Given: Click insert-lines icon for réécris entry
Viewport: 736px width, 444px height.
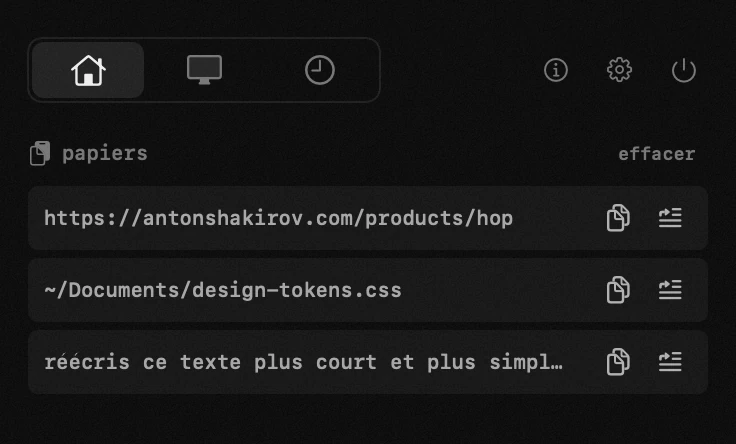Looking at the screenshot, I should pos(670,362).
